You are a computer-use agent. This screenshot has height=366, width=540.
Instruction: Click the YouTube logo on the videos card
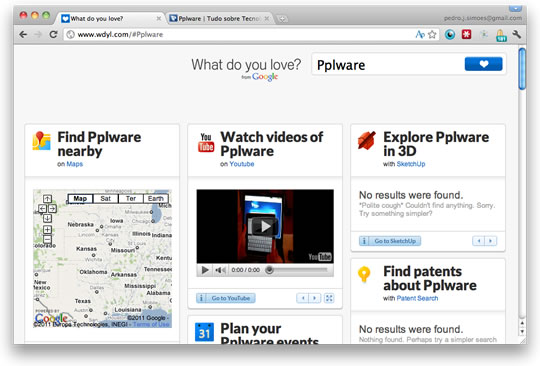tap(206, 142)
